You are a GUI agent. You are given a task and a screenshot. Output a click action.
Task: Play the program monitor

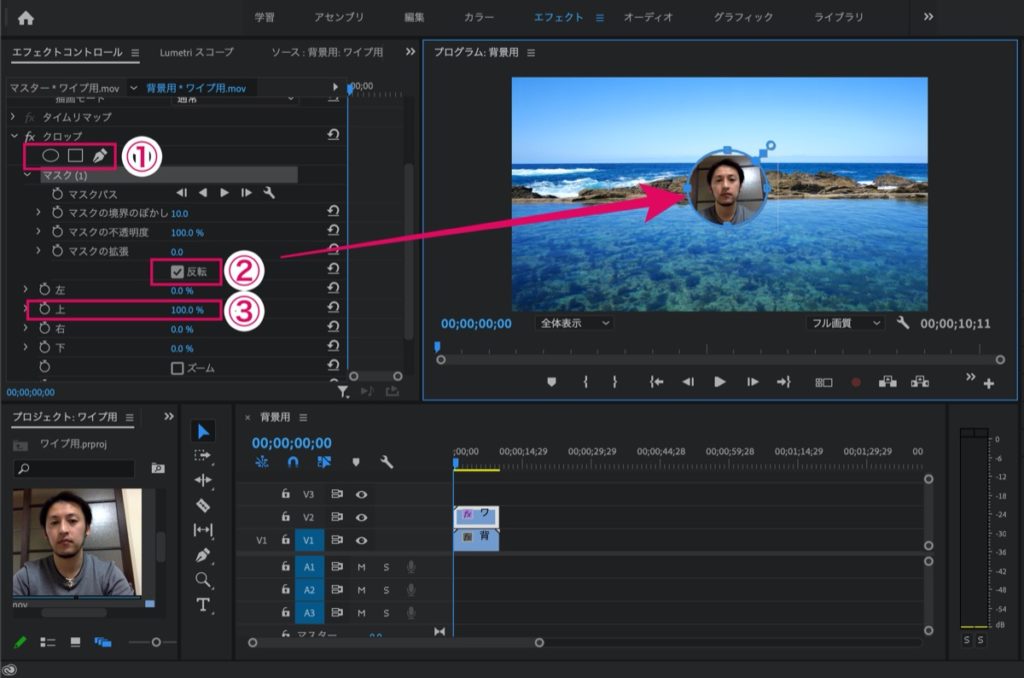720,382
